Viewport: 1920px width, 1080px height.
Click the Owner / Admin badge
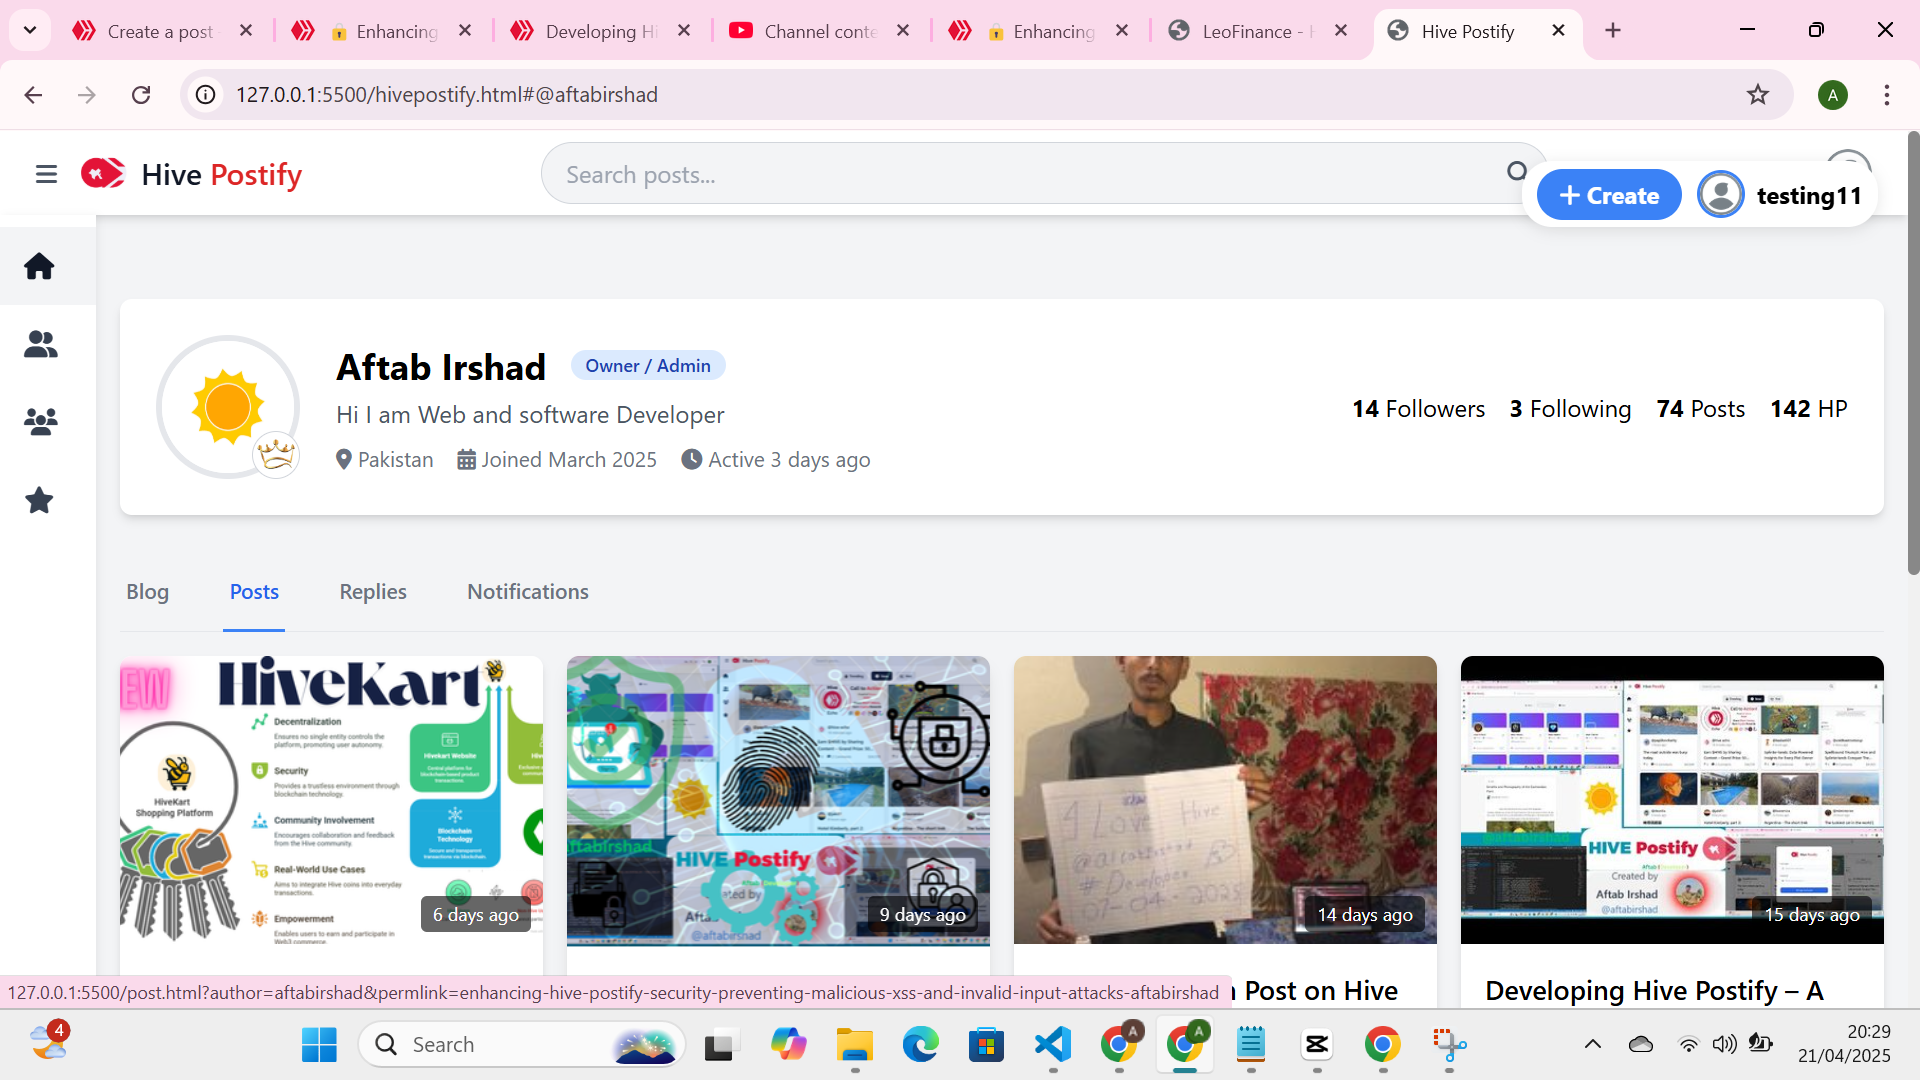click(648, 366)
